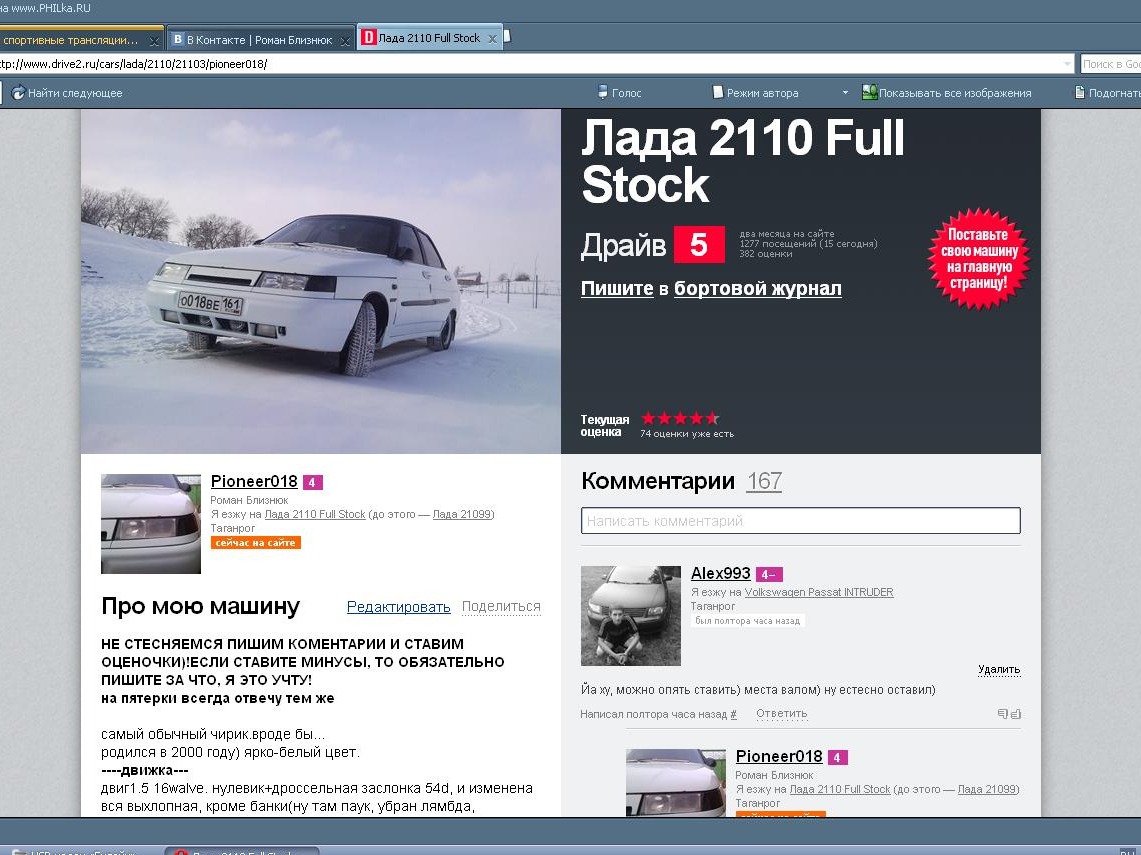1141x855 pixels.
Task: Open the 'бортовой журнал' link
Action: [758, 289]
